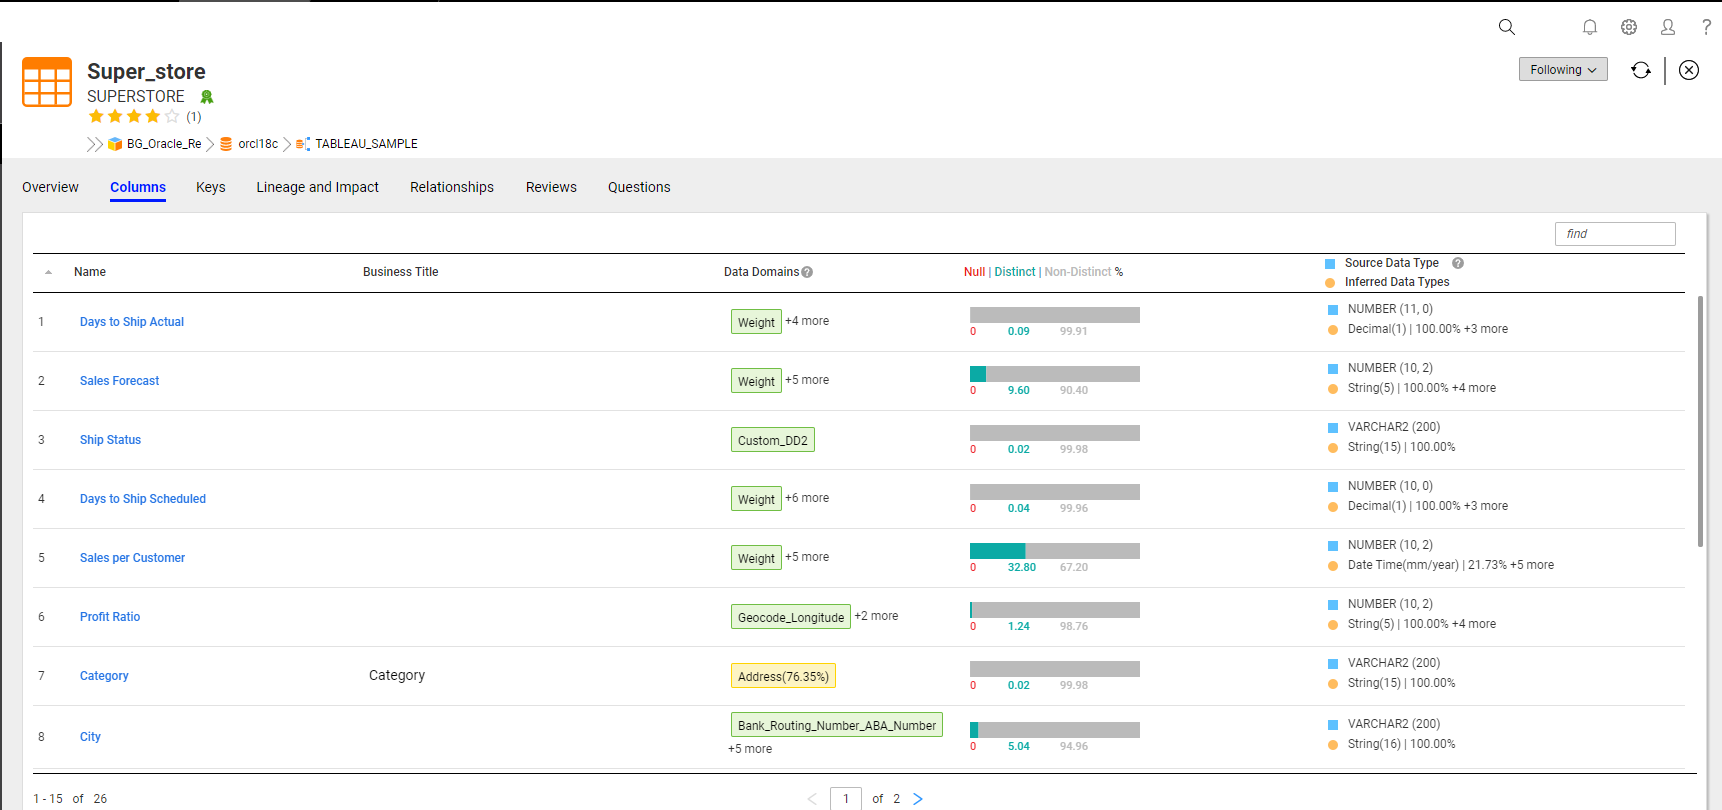
Task: Open the settings gear icon
Action: 1629,27
